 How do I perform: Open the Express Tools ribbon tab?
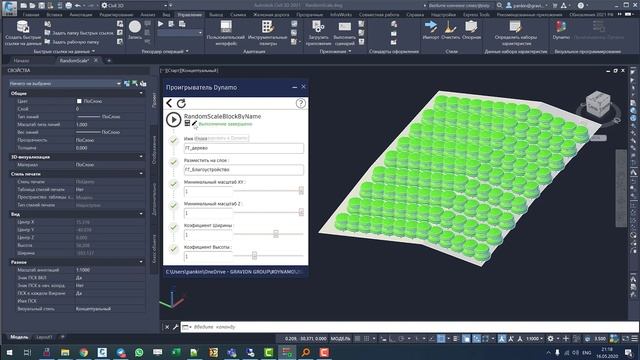click(x=476, y=14)
